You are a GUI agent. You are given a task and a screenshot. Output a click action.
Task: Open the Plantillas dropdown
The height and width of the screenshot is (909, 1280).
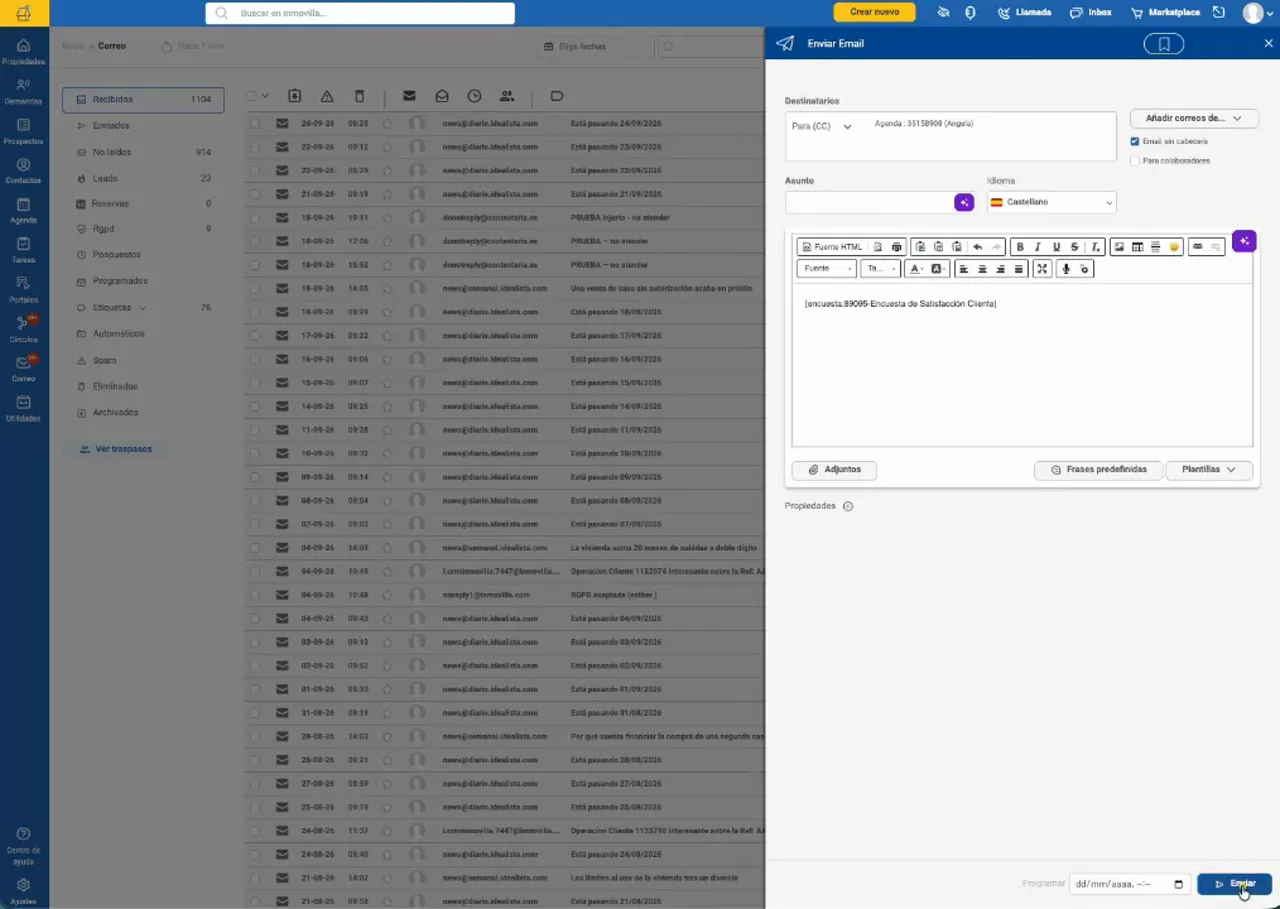coord(1209,470)
